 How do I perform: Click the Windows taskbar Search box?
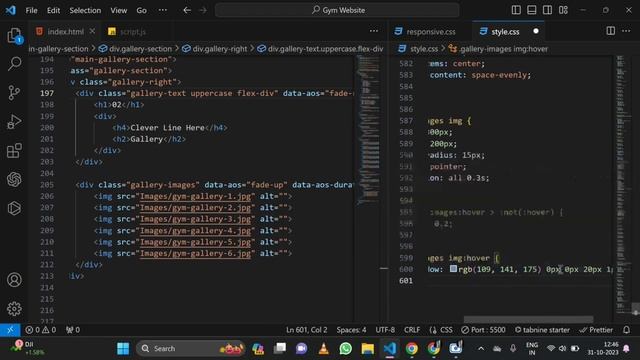[191, 348]
